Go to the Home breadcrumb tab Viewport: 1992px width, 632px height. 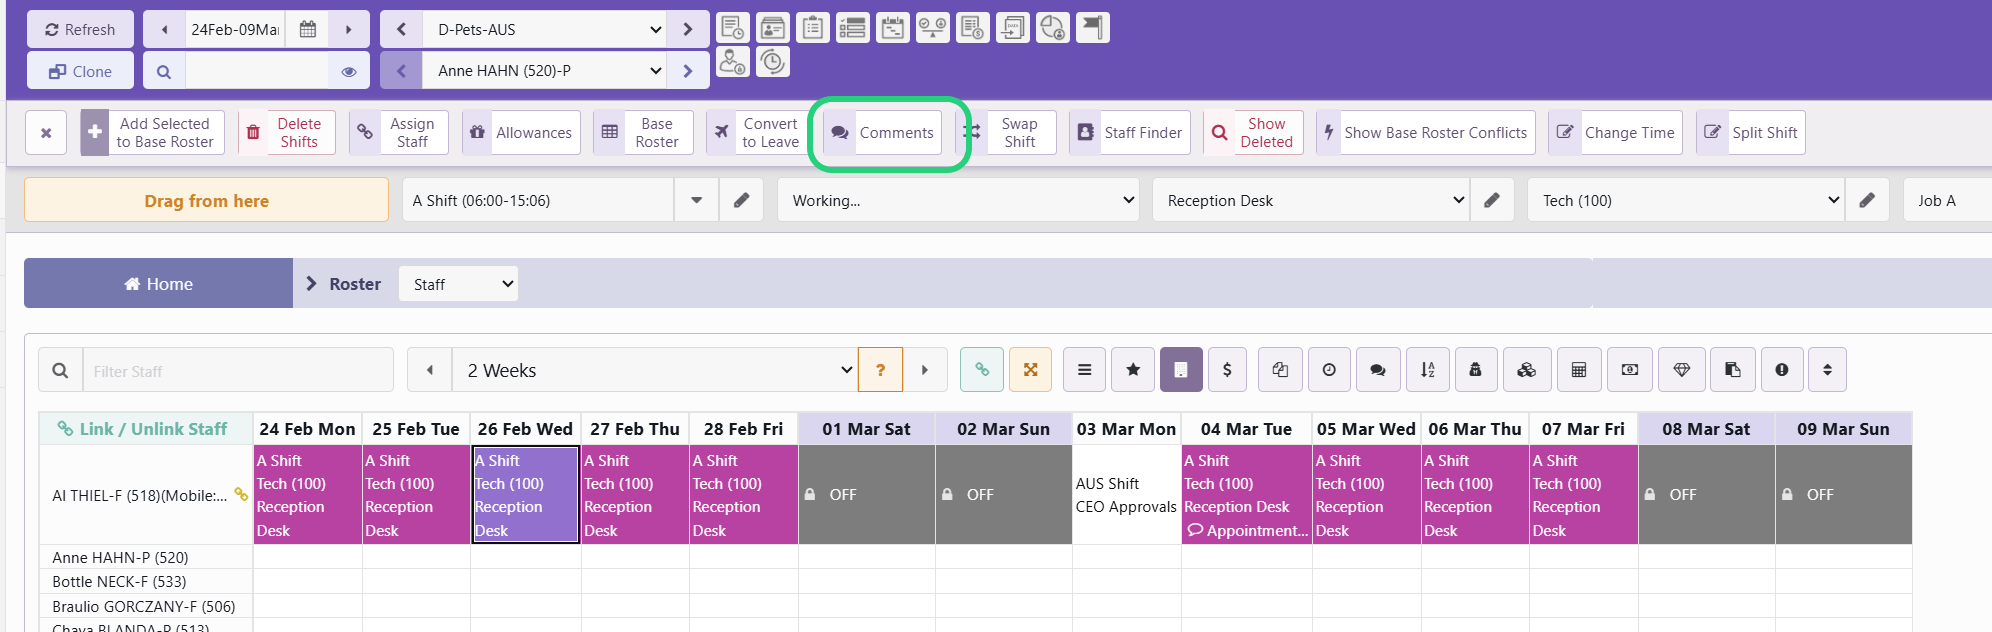[158, 284]
